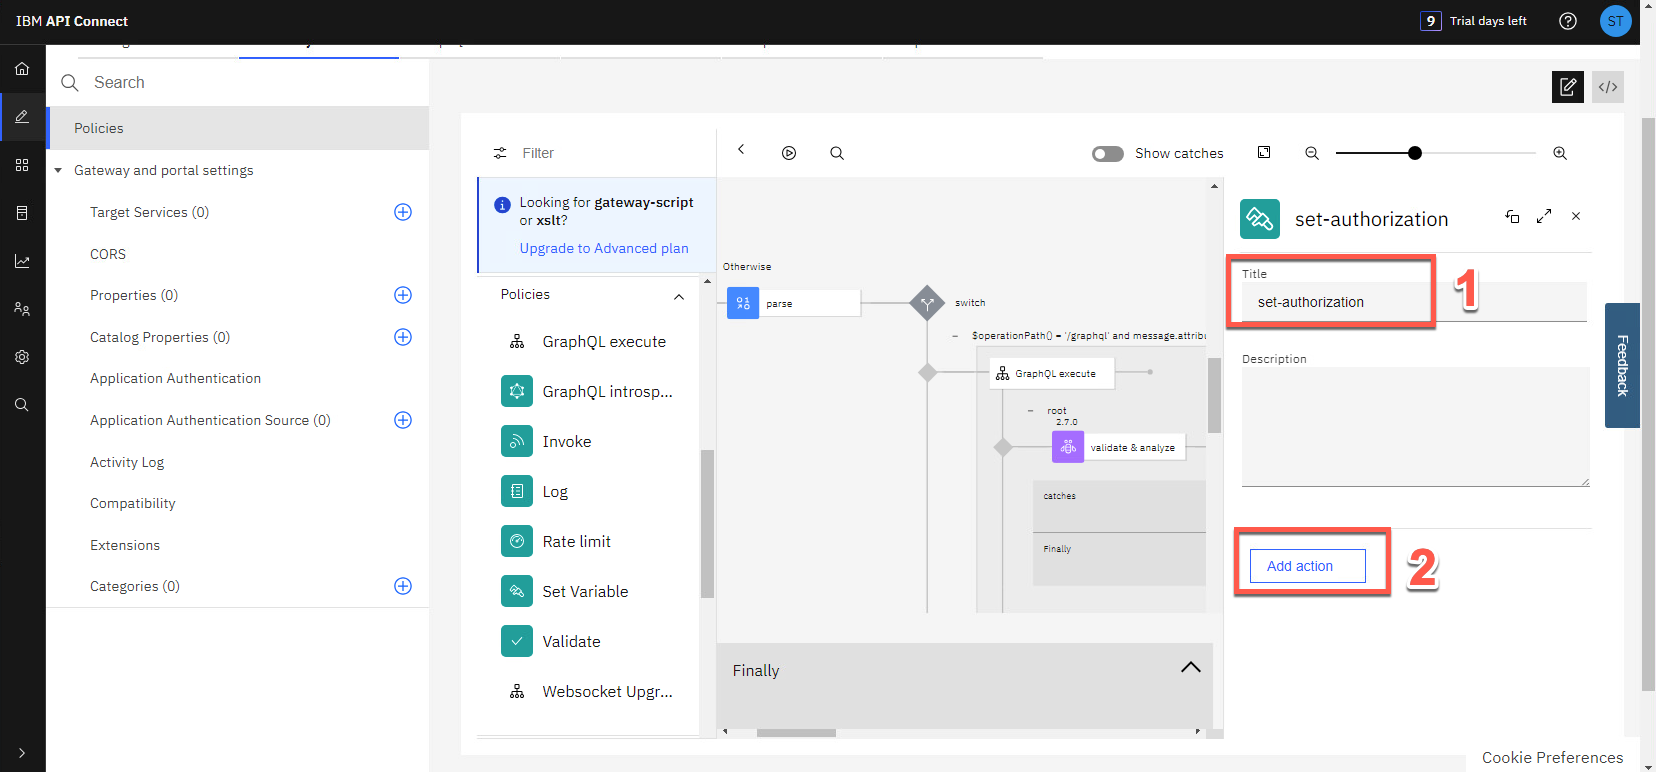Click the fit to screen icon
1656x772 pixels.
point(1264,153)
